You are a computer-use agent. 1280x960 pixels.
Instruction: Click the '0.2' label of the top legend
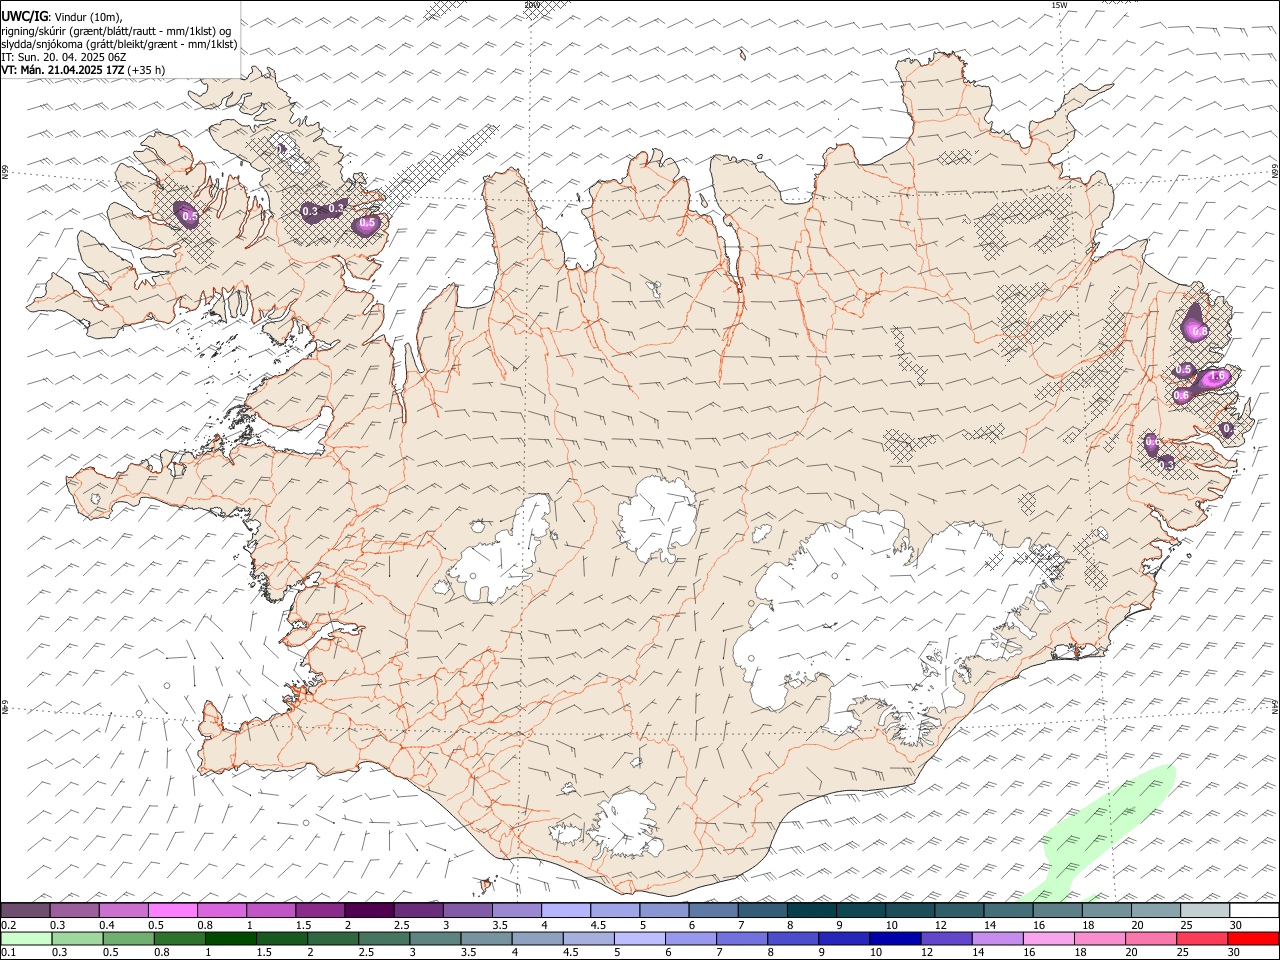9,925
